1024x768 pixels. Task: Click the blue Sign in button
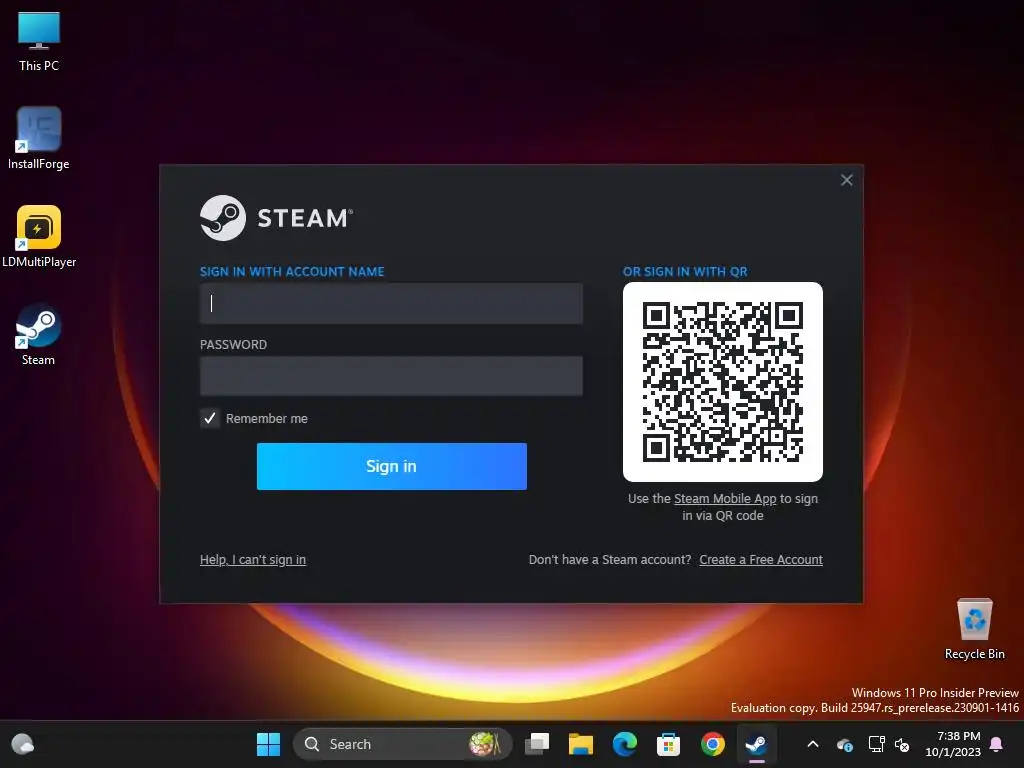[x=391, y=466]
